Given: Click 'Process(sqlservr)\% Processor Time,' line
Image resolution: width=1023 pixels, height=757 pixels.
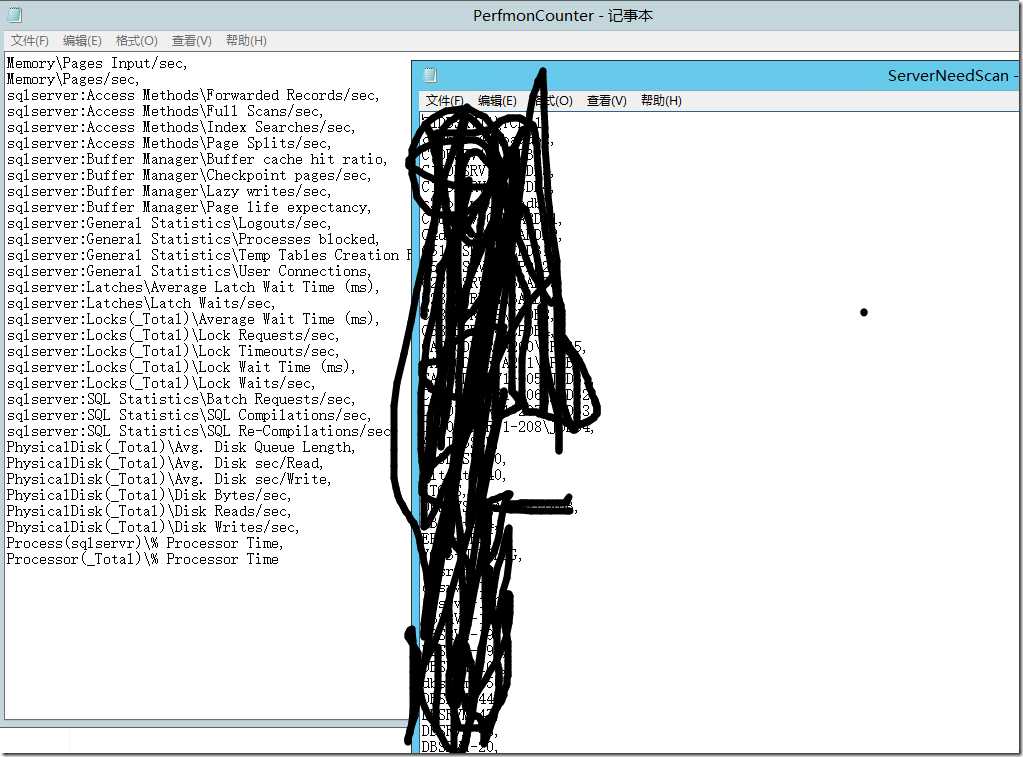Looking at the screenshot, I should [x=145, y=543].
